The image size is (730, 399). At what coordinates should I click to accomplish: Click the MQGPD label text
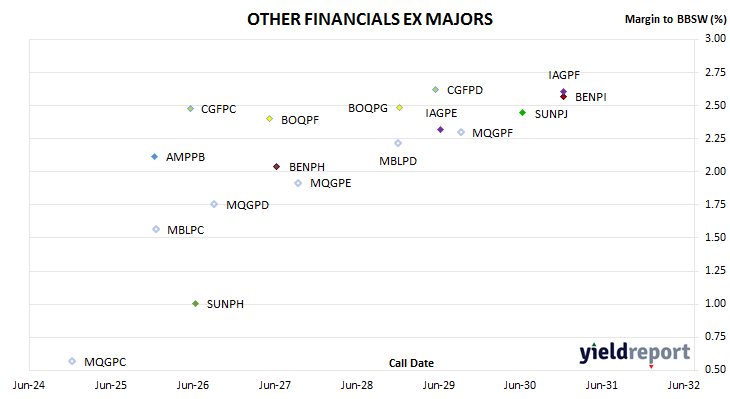click(x=248, y=205)
